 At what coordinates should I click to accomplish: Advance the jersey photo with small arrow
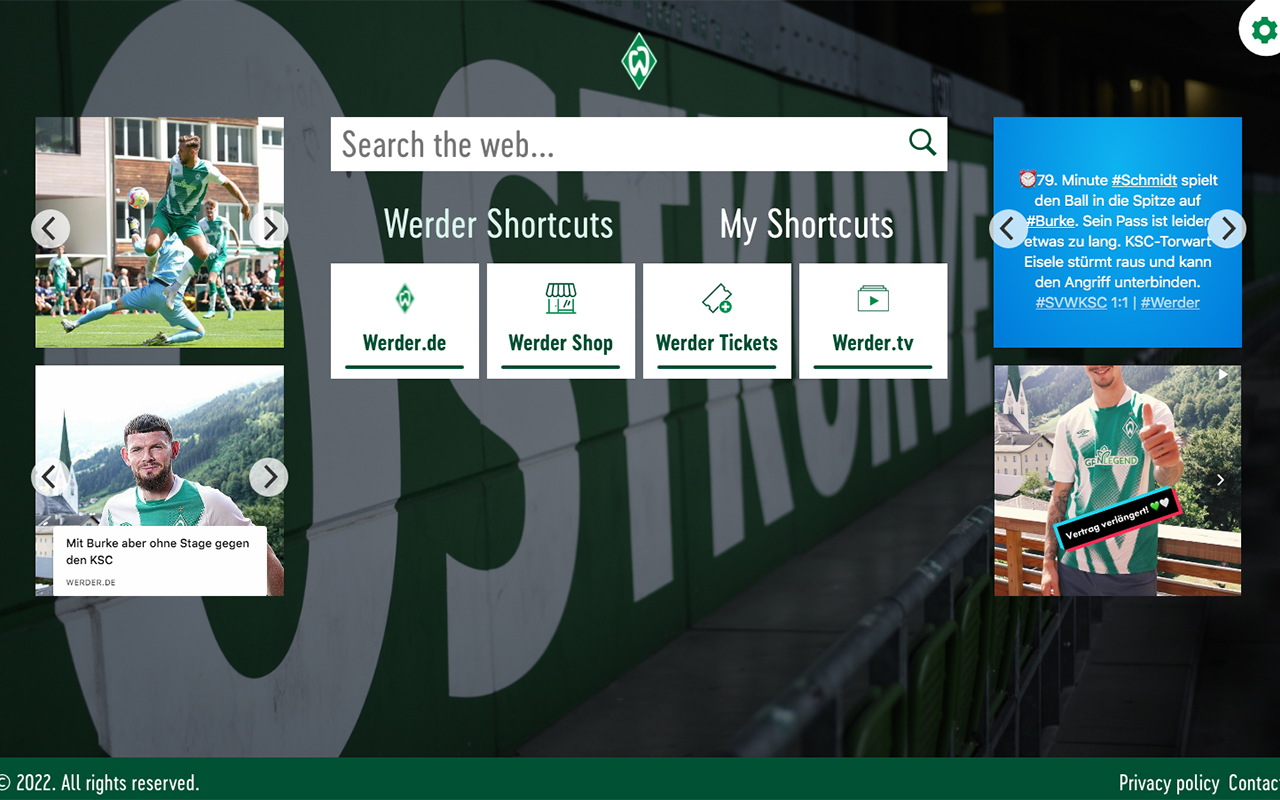tap(1221, 481)
